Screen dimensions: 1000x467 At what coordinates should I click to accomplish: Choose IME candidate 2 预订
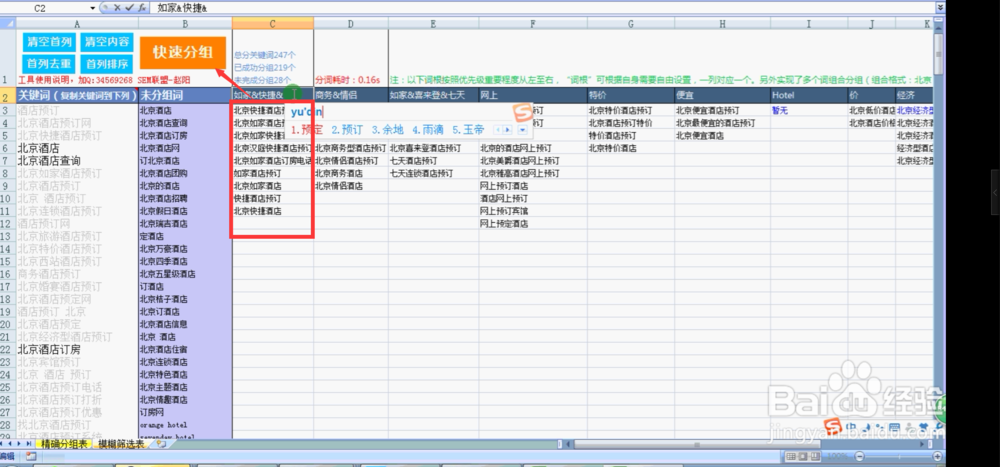pos(347,130)
